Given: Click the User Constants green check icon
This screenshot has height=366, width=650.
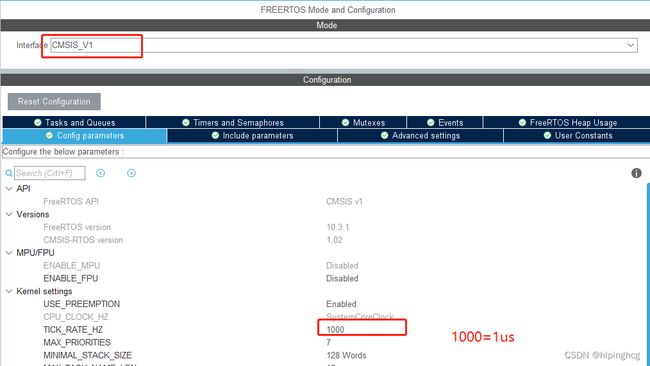Looking at the screenshot, I should [x=547, y=136].
